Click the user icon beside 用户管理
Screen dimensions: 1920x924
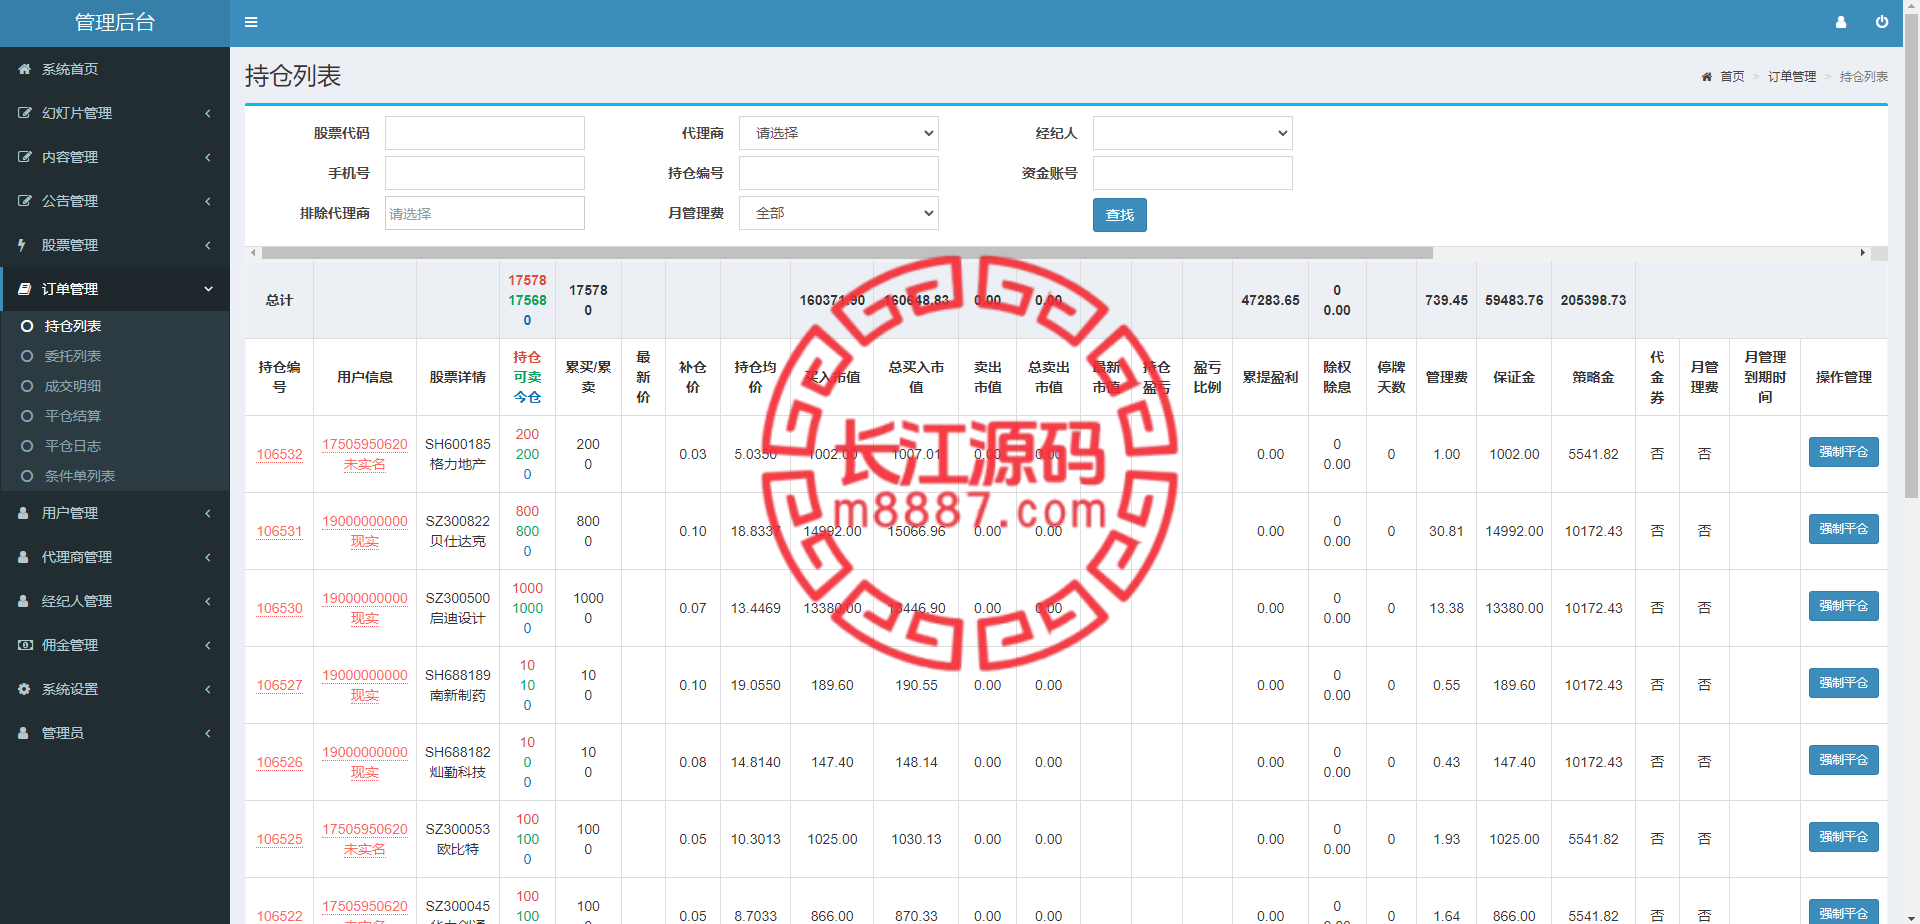23,513
